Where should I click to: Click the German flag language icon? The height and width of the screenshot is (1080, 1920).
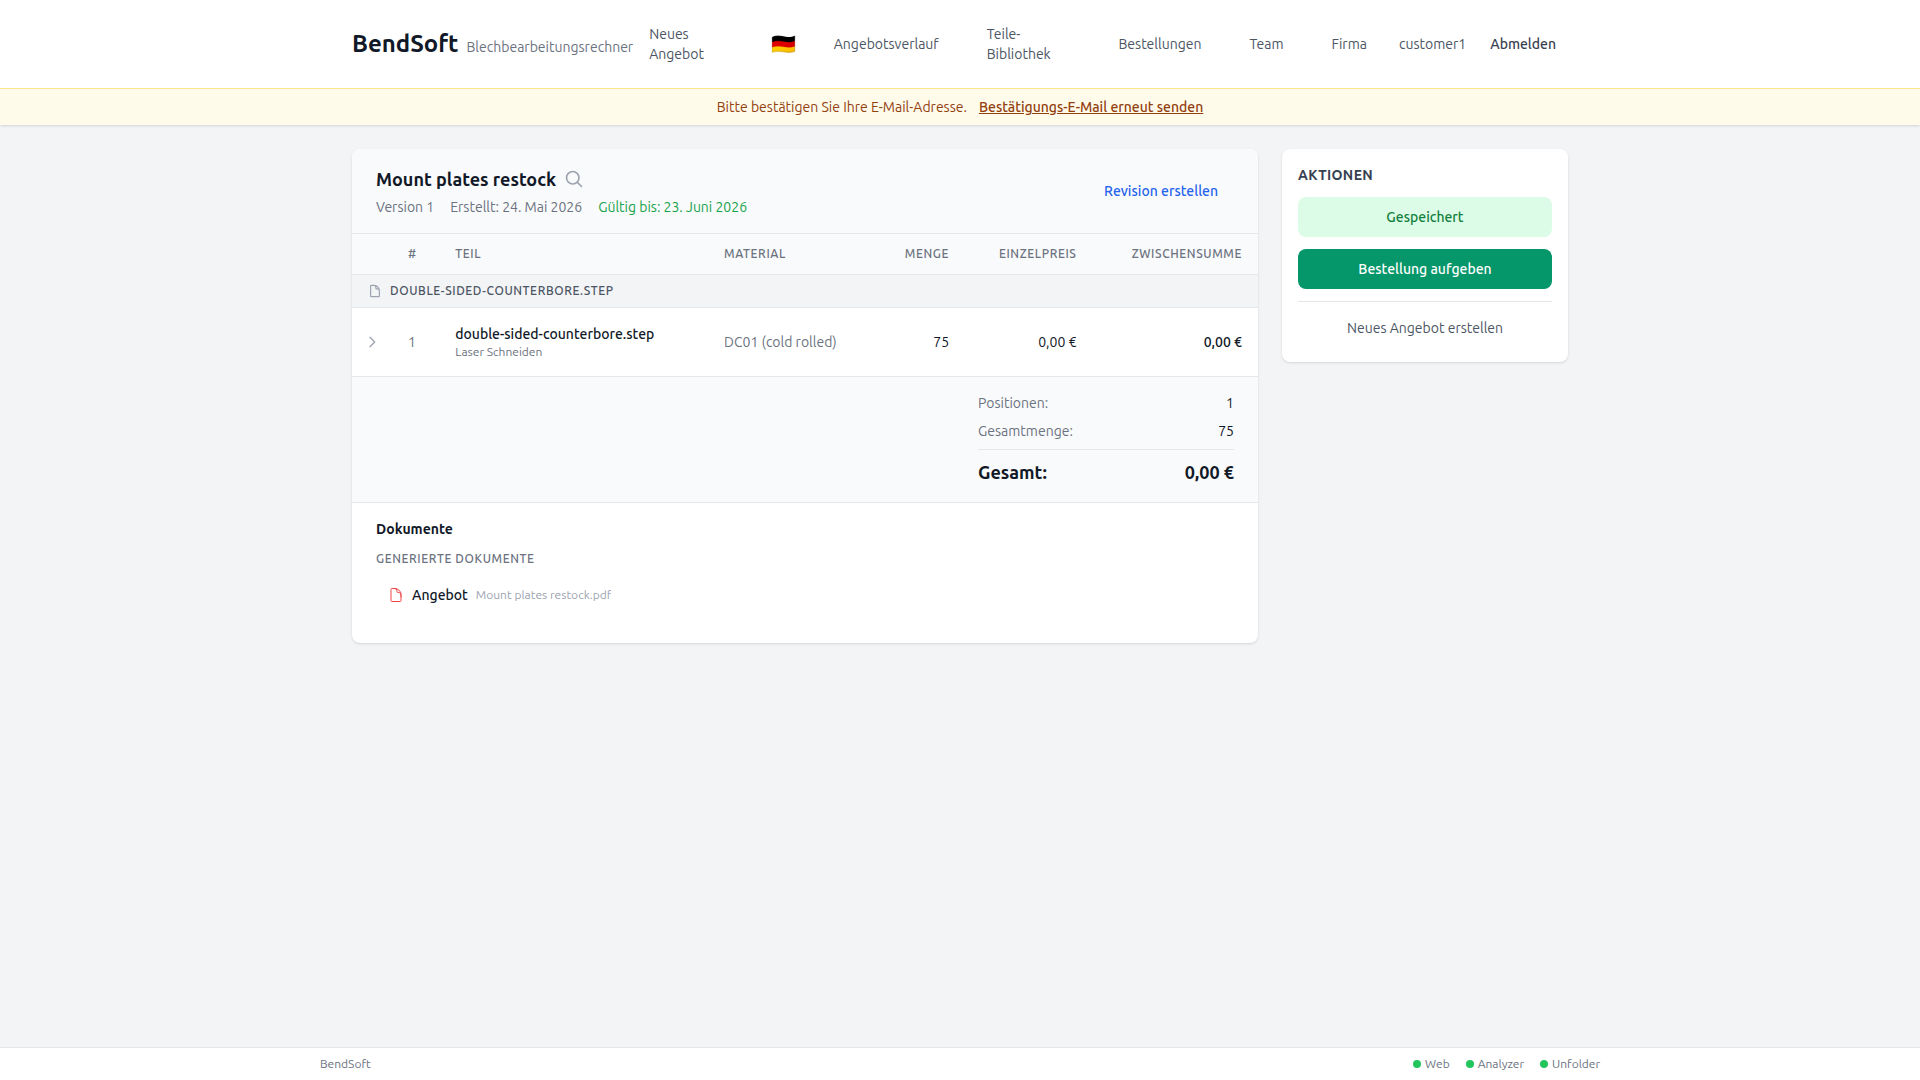pos(783,44)
